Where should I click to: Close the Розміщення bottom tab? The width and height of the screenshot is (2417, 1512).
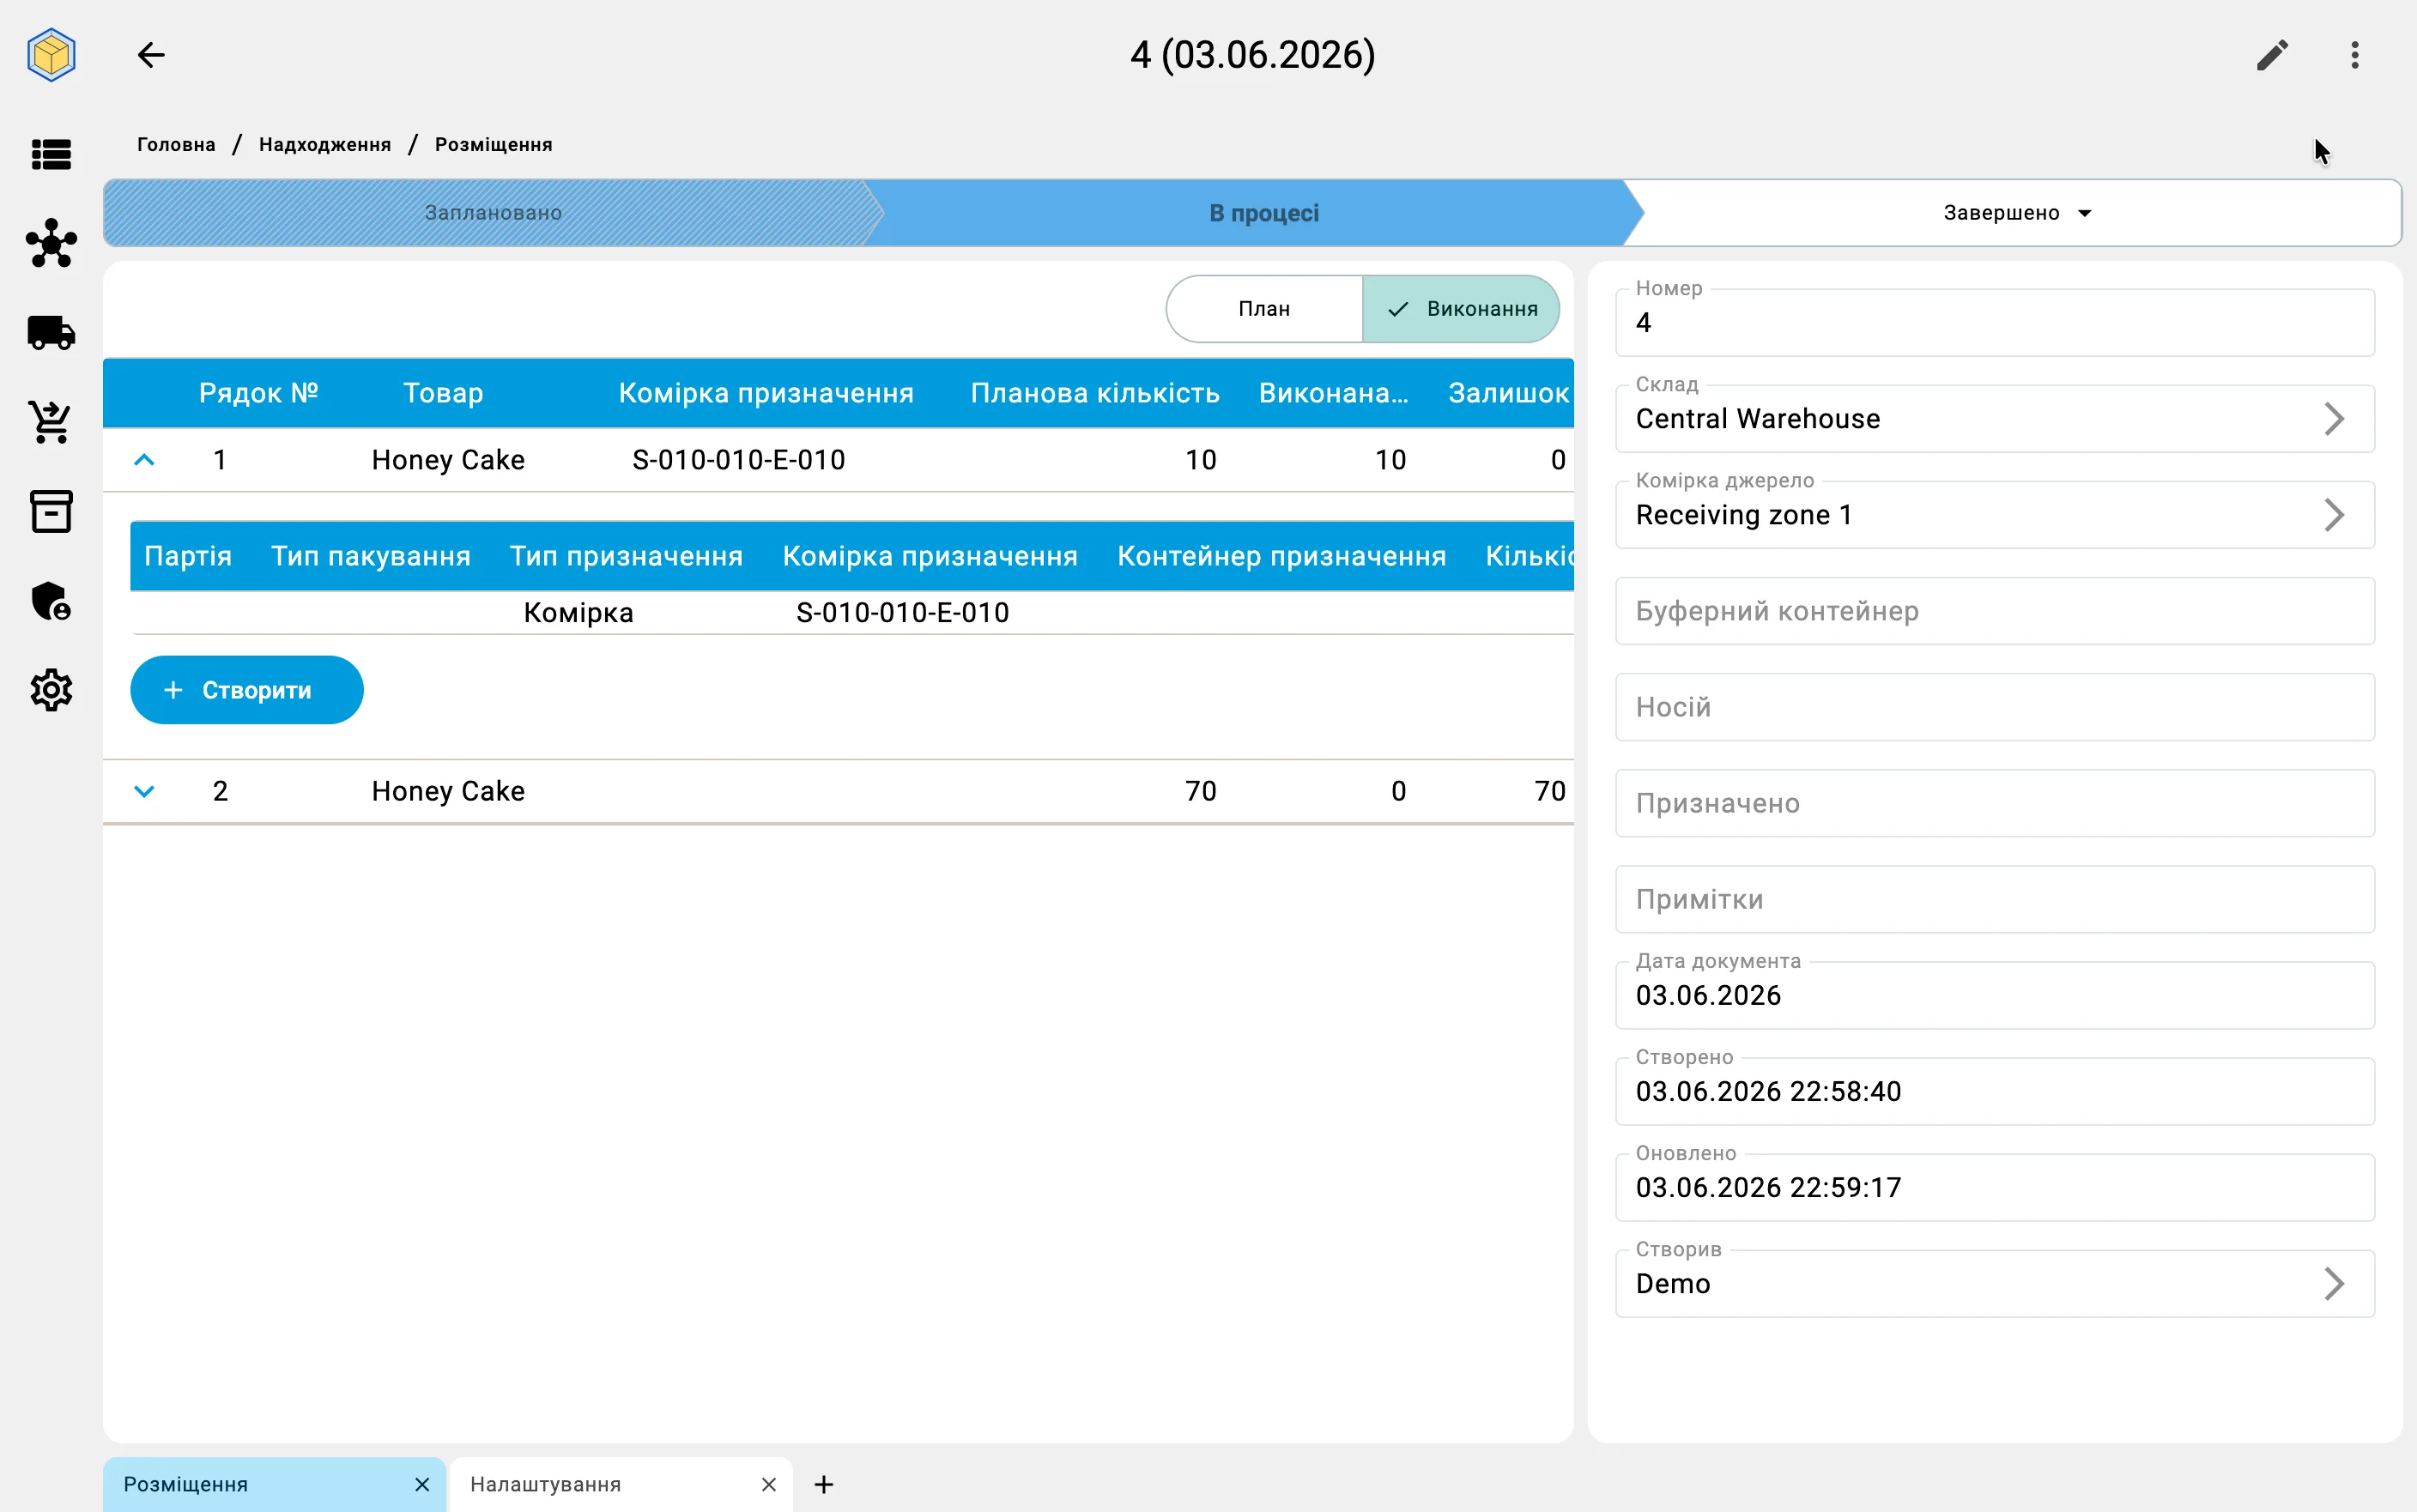tap(422, 1484)
